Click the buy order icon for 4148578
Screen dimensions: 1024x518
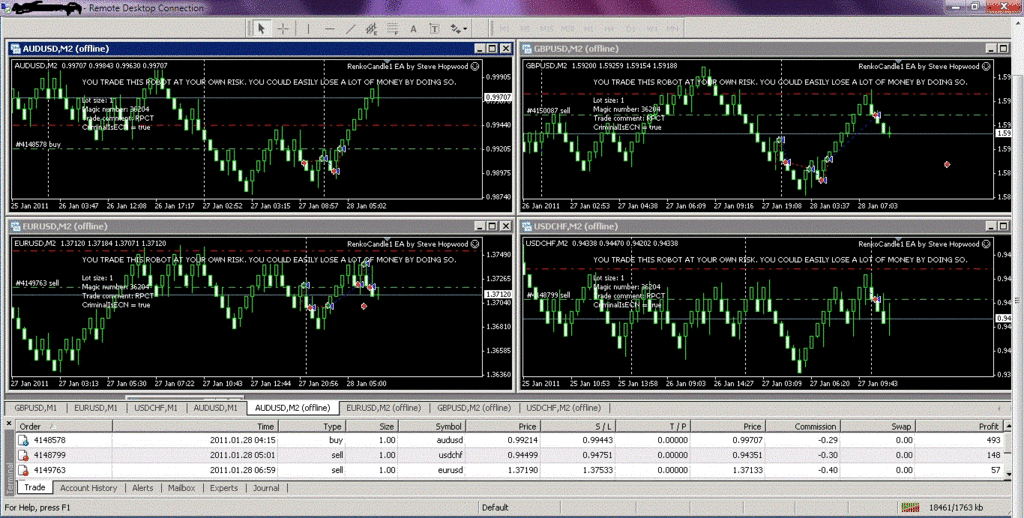(22, 441)
